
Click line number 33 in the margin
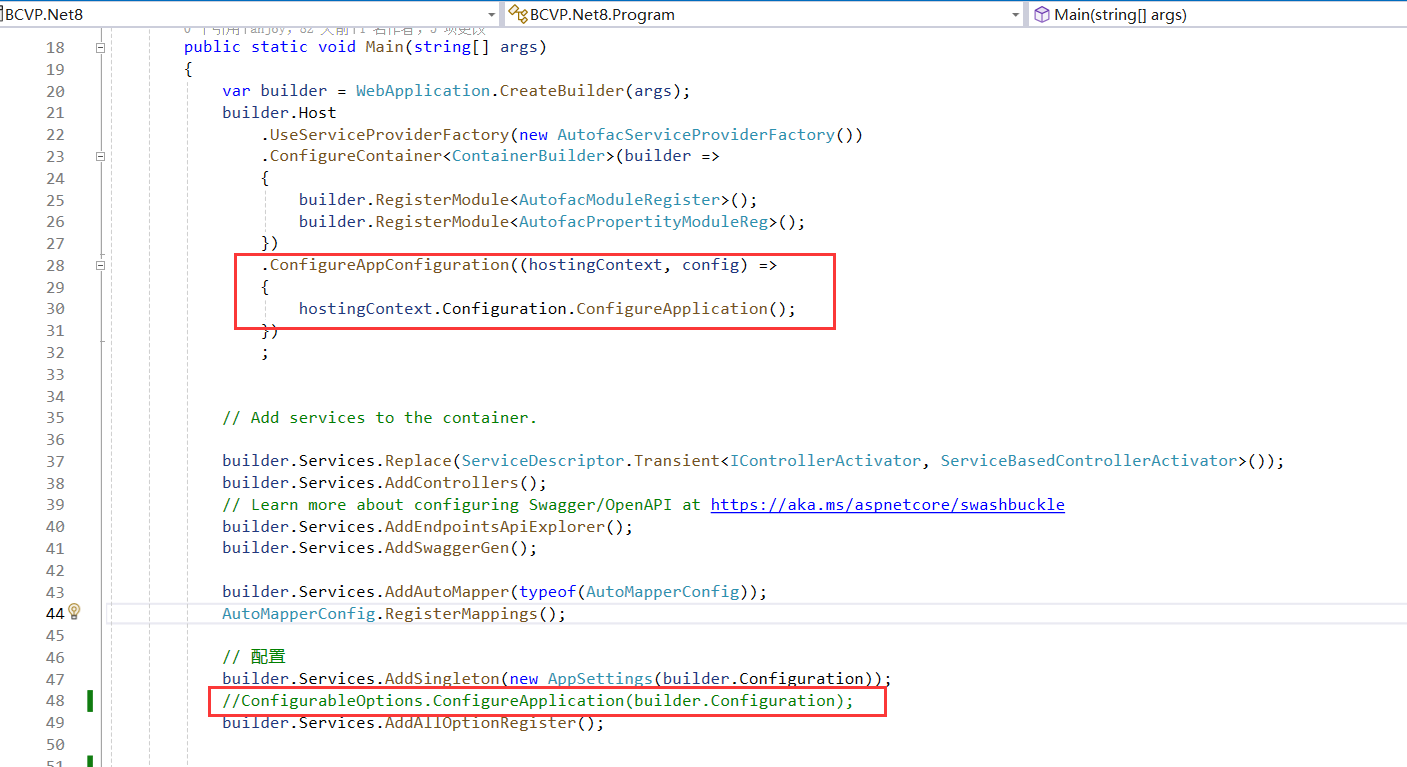[55, 374]
